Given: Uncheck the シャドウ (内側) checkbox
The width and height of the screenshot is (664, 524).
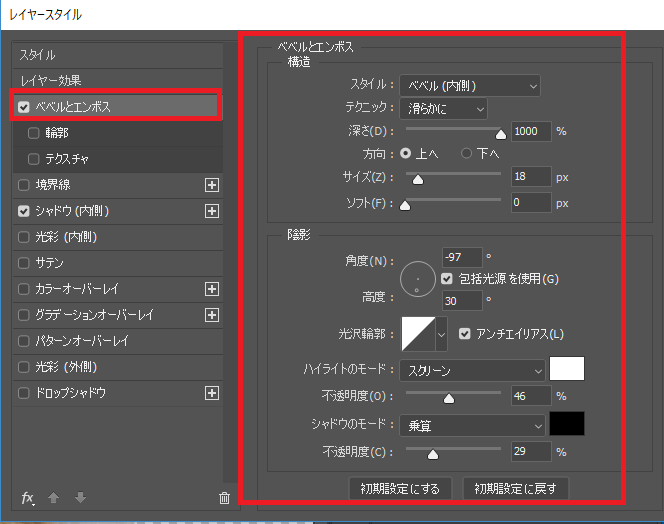Looking at the screenshot, I should coord(24,211).
